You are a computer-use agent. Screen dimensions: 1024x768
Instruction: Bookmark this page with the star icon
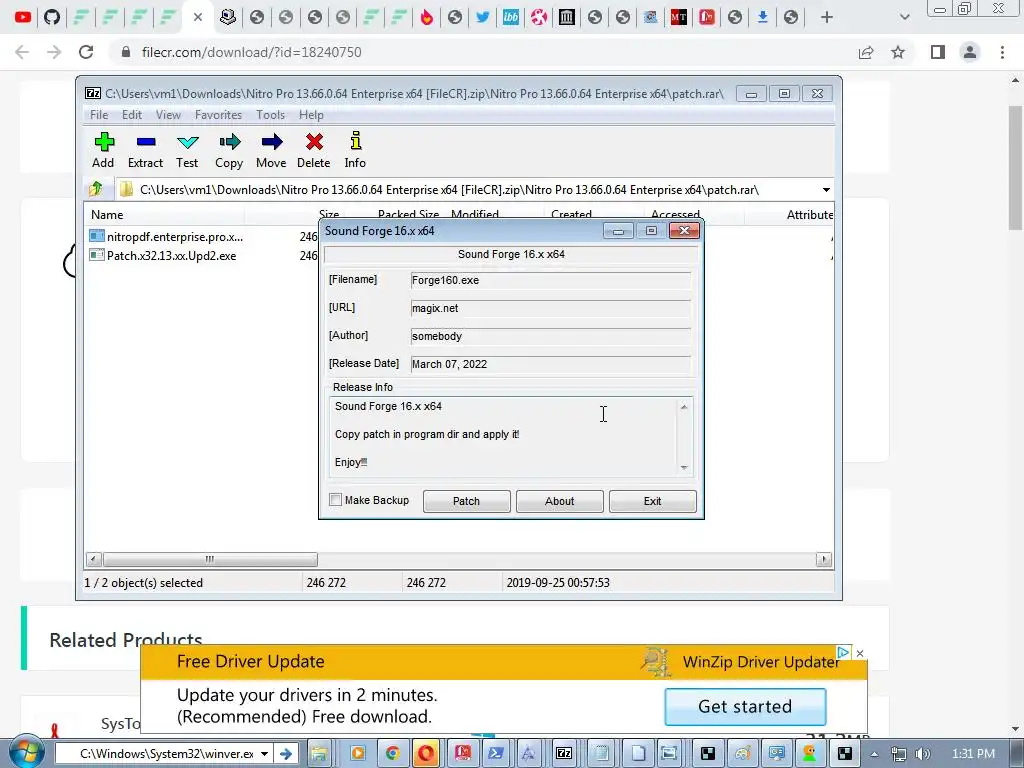tap(899, 52)
